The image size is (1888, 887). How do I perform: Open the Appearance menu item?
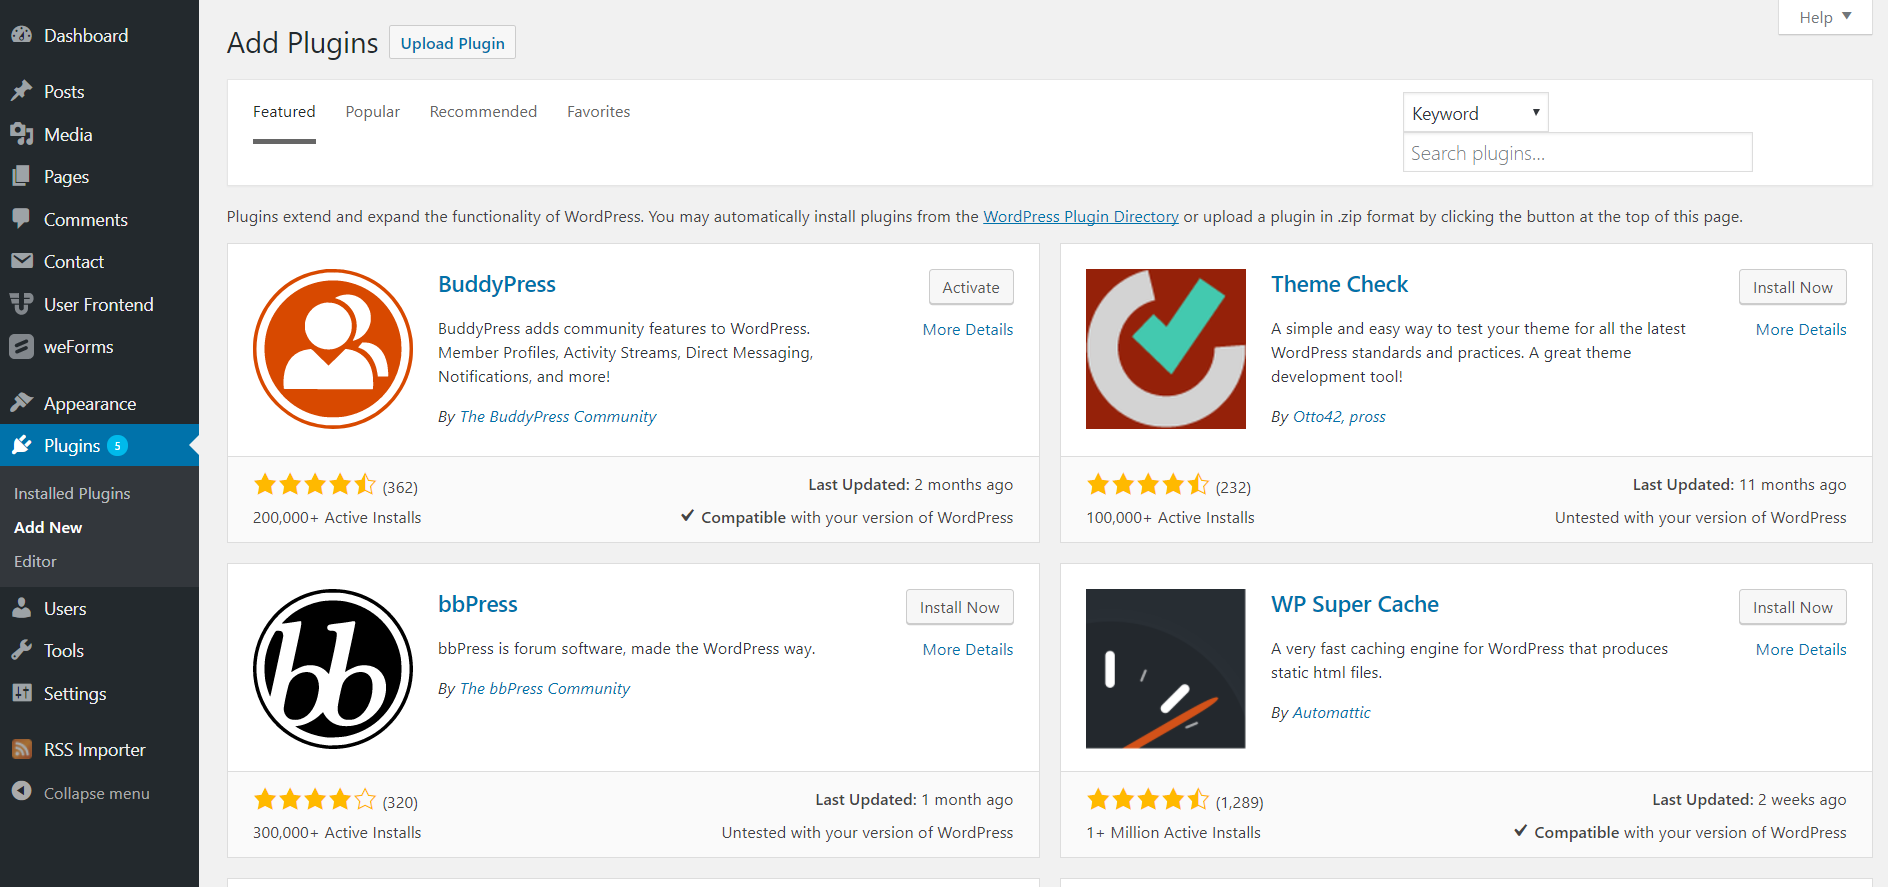99,403
